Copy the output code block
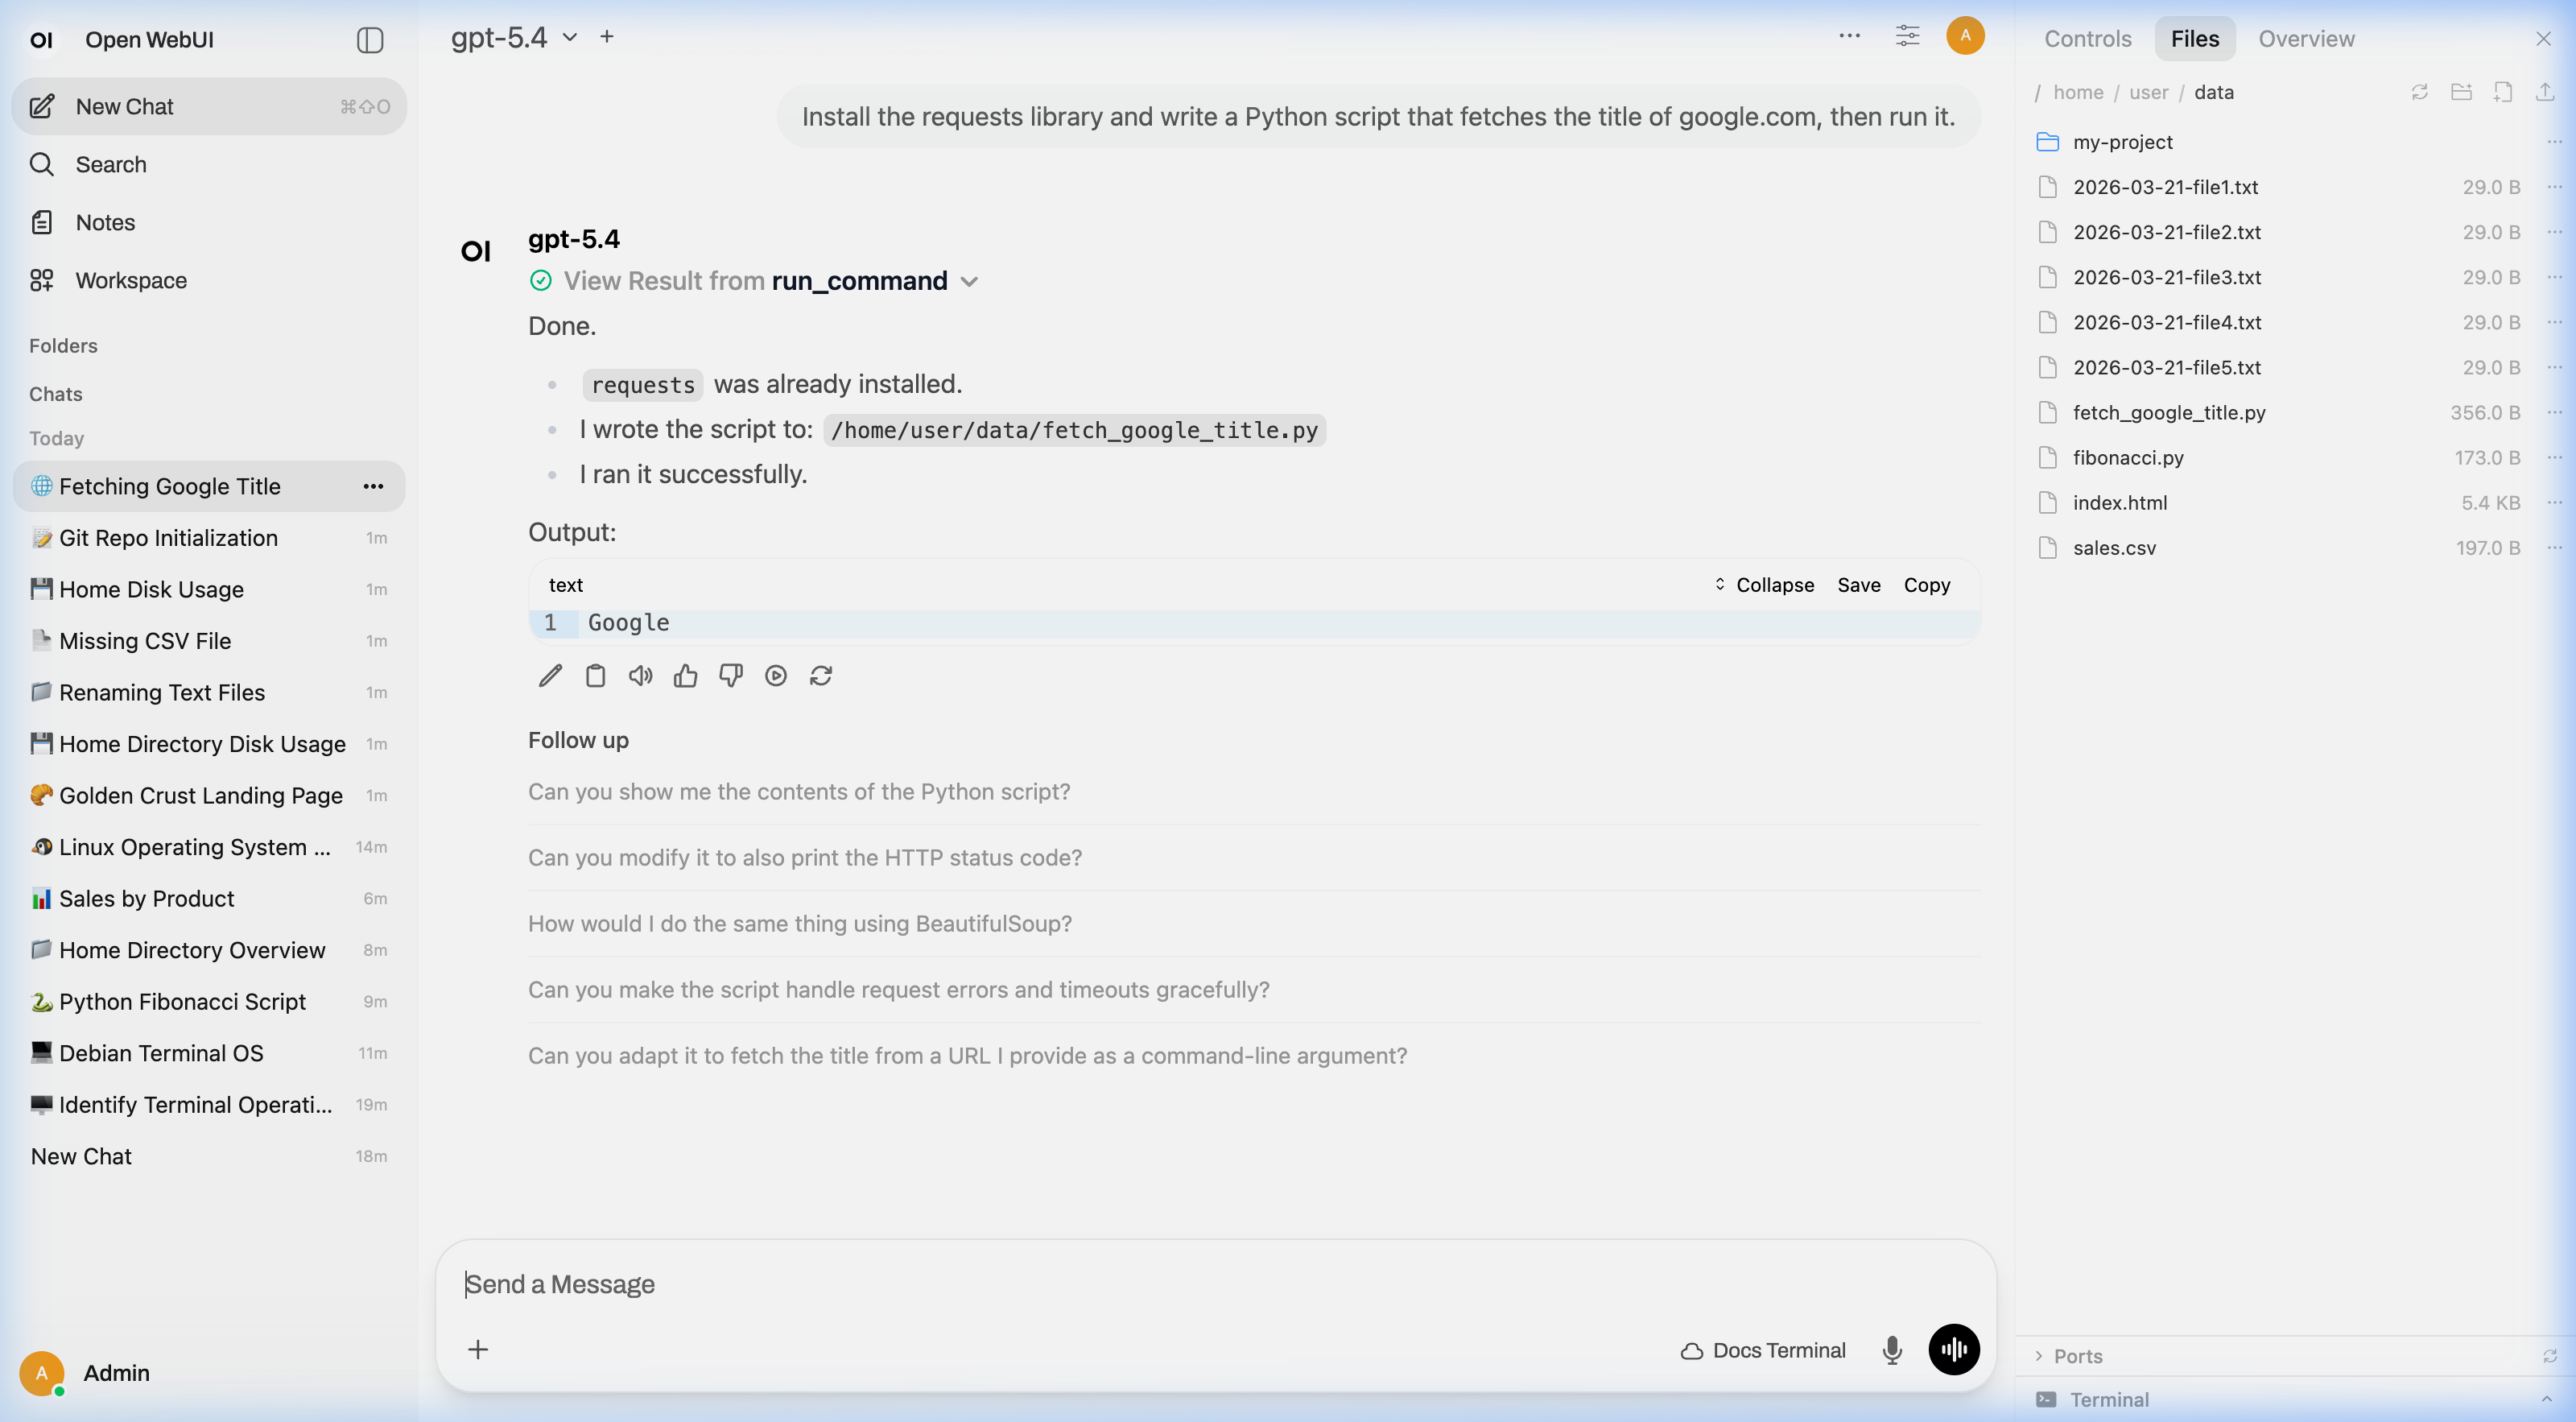 1926,585
